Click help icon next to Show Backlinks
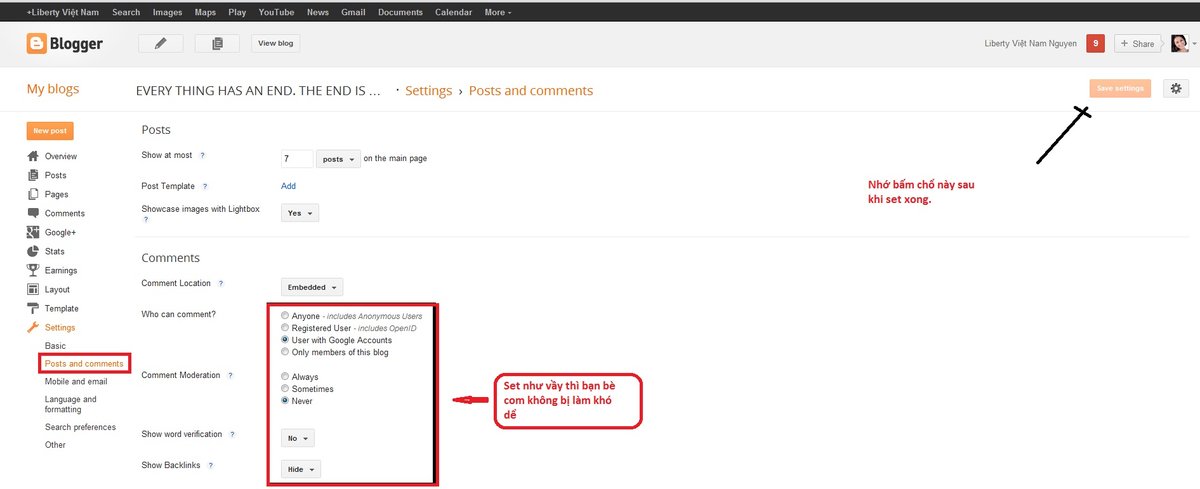 click(210, 466)
